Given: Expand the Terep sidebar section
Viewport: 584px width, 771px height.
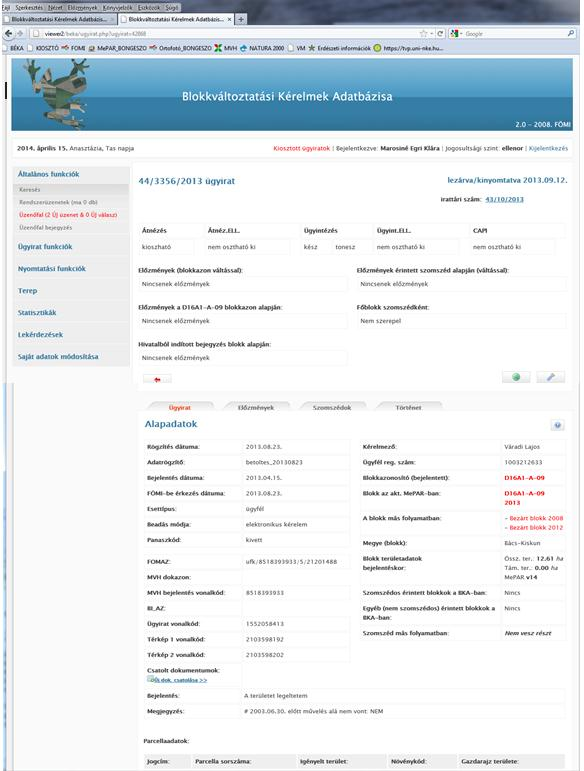Looking at the screenshot, I should [28, 291].
